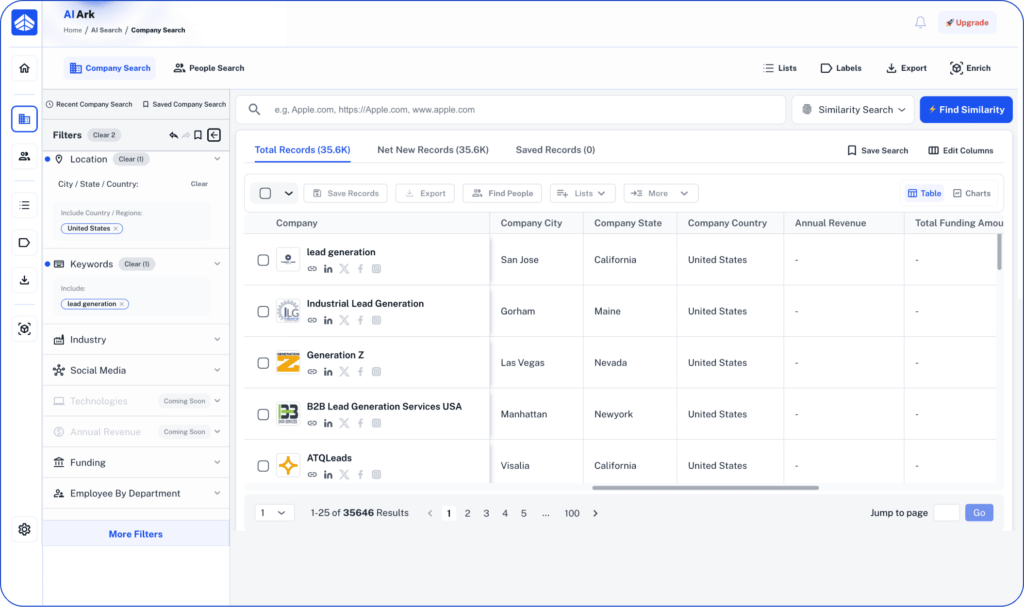Open the Home icon in left sidebar
Screen dimensions: 1024x607
22,67
